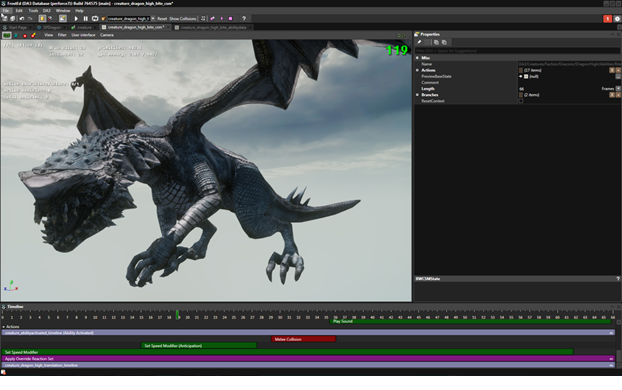Click the first copy icon in Properties
The width and height of the screenshot is (622, 390).
pyautogui.click(x=436, y=42)
